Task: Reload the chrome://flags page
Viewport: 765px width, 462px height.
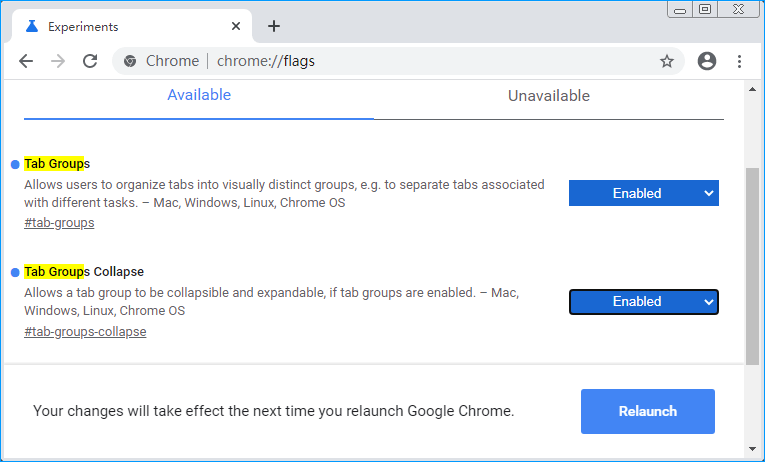Action: (x=90, y=61)
